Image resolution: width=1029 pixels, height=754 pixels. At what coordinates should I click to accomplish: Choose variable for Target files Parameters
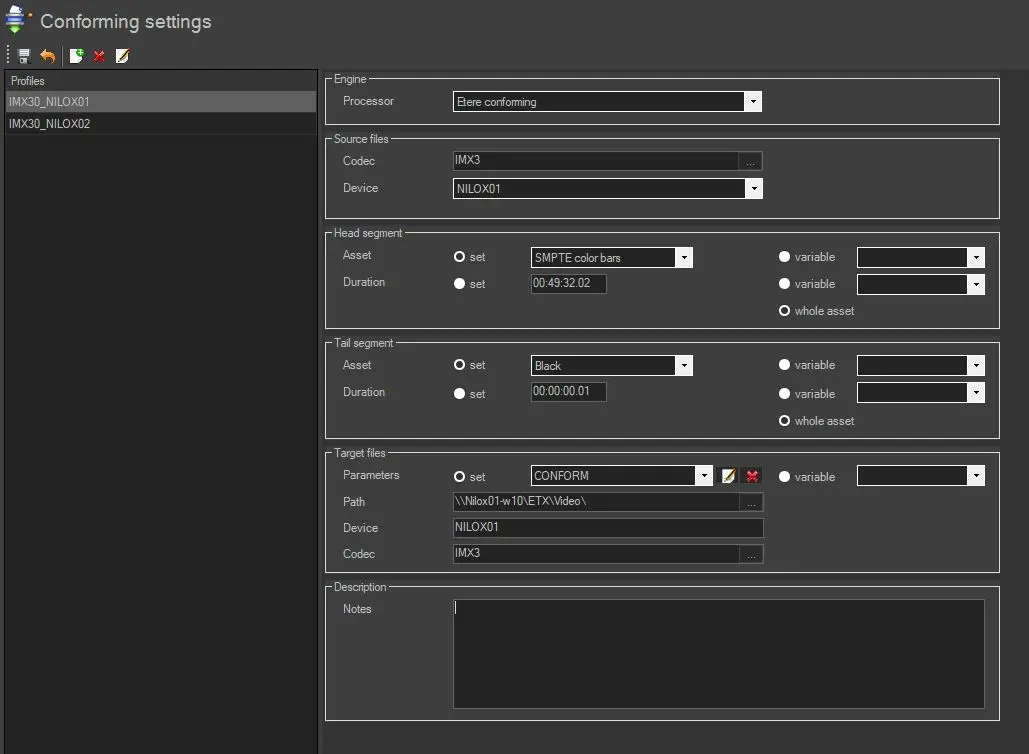click(785, 477)
